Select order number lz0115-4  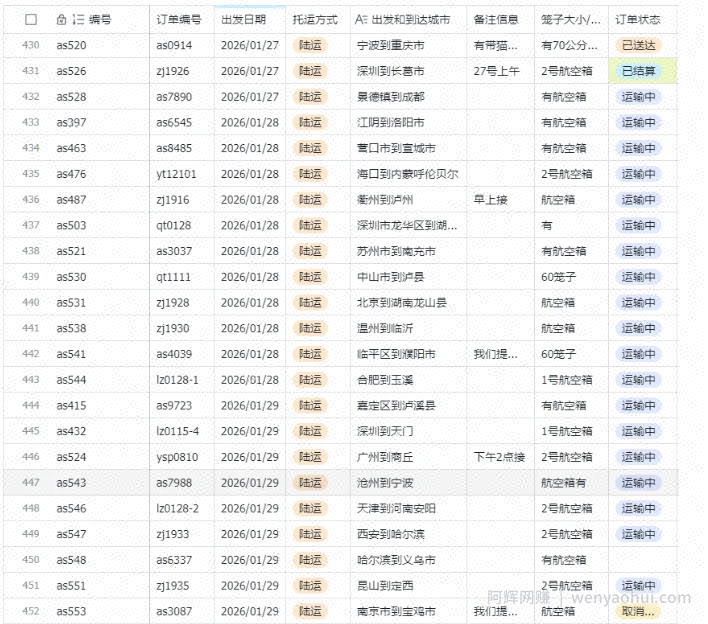(x=177, y=431)
